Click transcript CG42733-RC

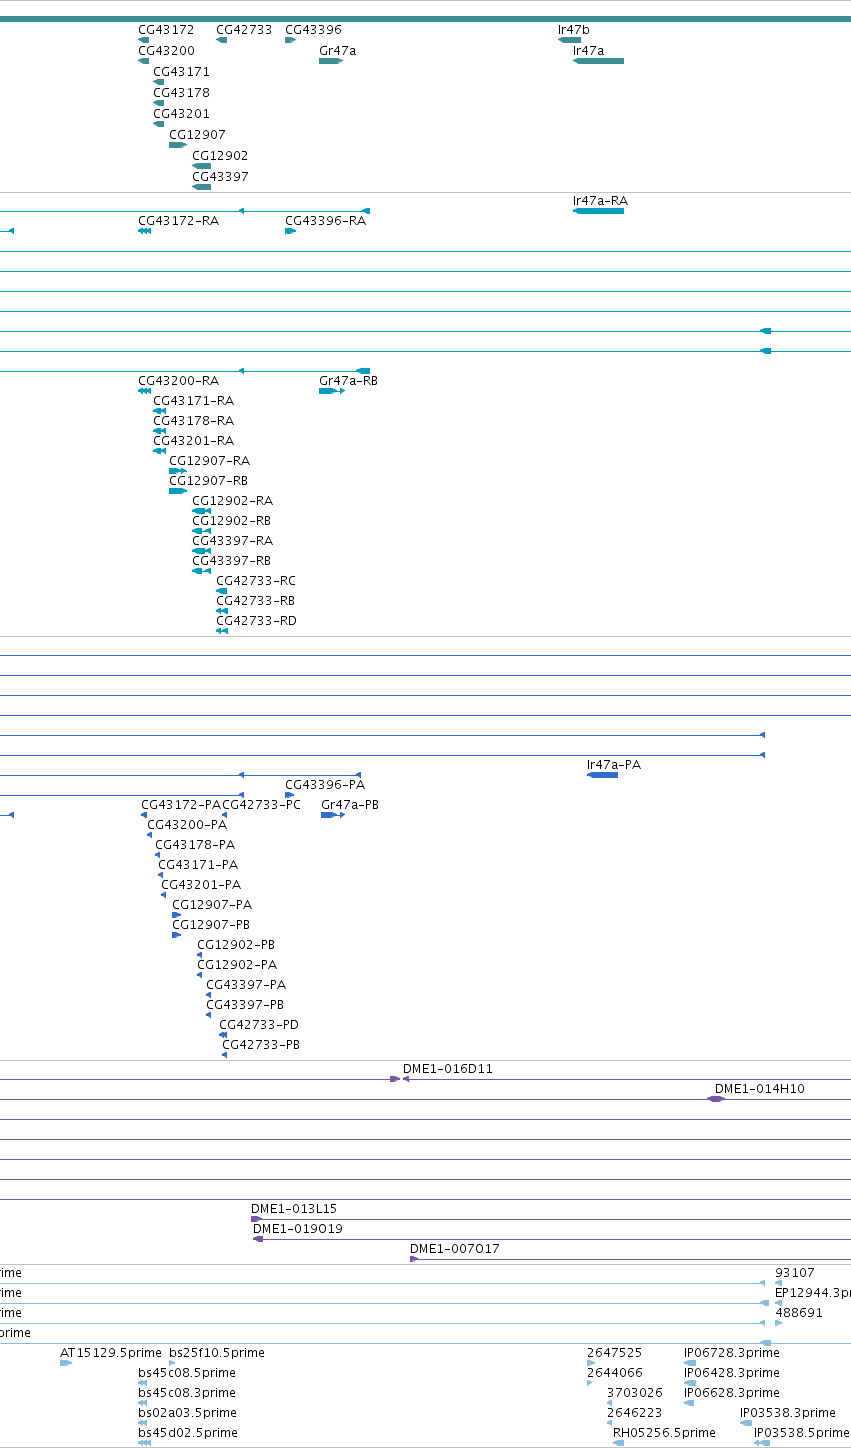click(x=256, y=581)
